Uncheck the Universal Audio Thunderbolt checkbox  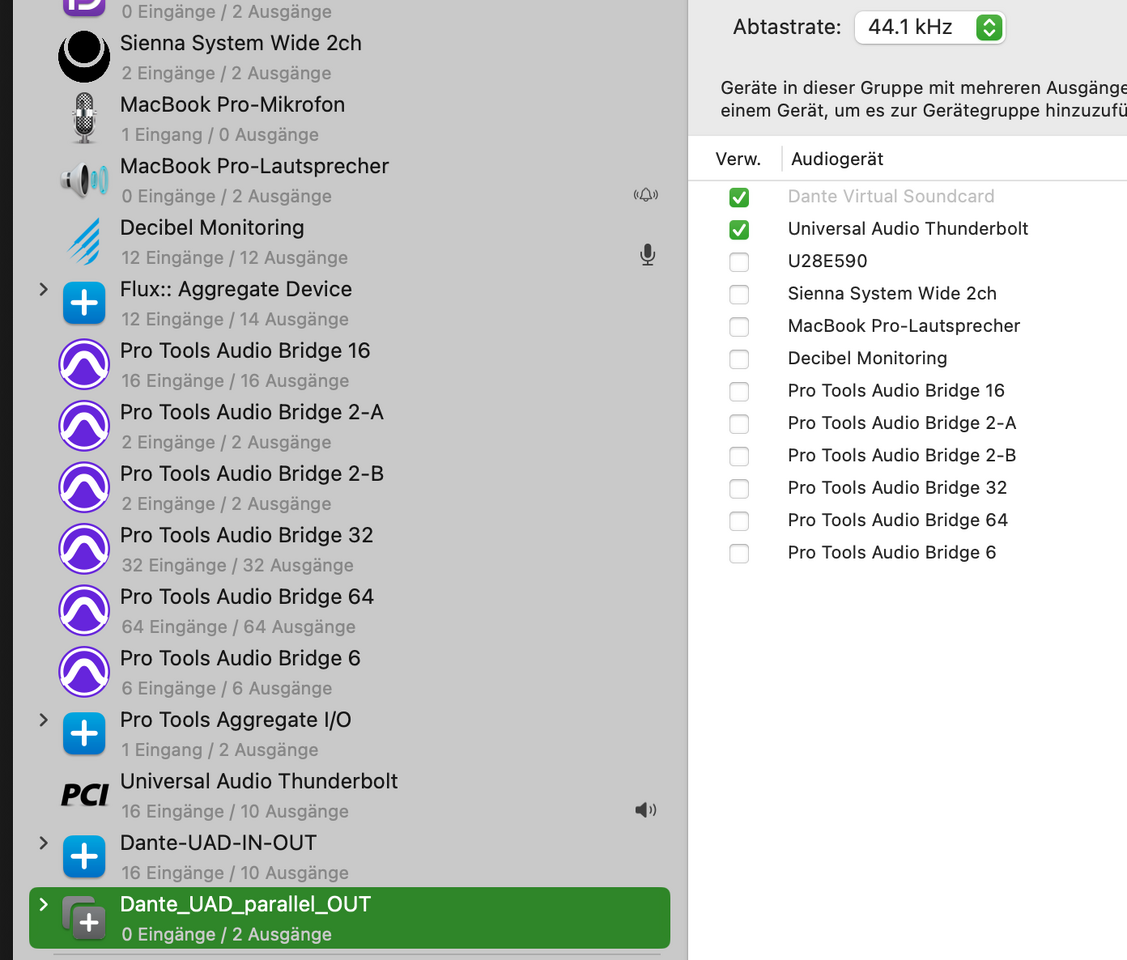click(739, 229)
